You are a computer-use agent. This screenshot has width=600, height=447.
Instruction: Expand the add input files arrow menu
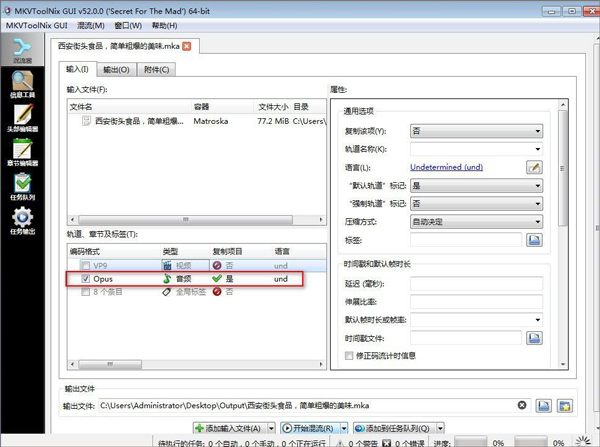click(271, 428)
